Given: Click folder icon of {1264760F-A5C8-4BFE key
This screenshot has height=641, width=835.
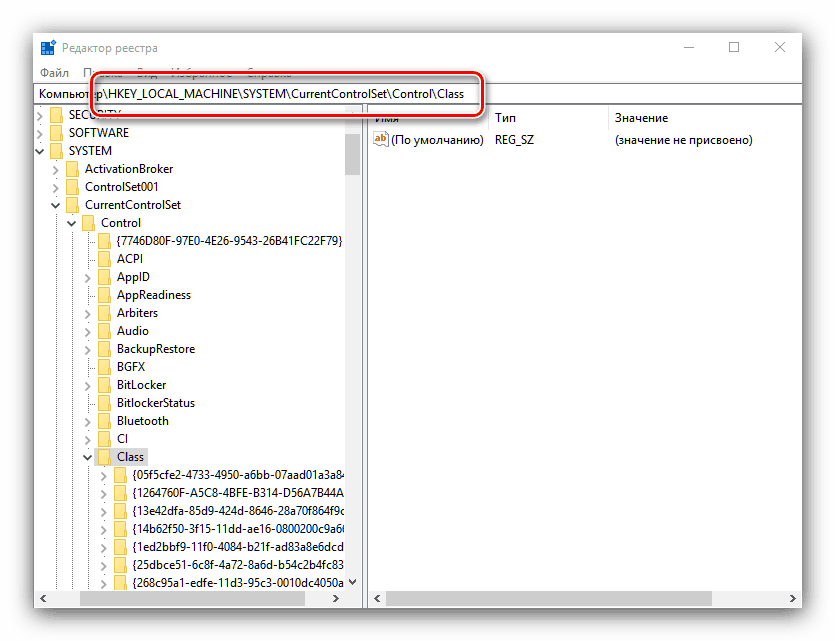Looking at the screenshot, I should click(120, 493).
